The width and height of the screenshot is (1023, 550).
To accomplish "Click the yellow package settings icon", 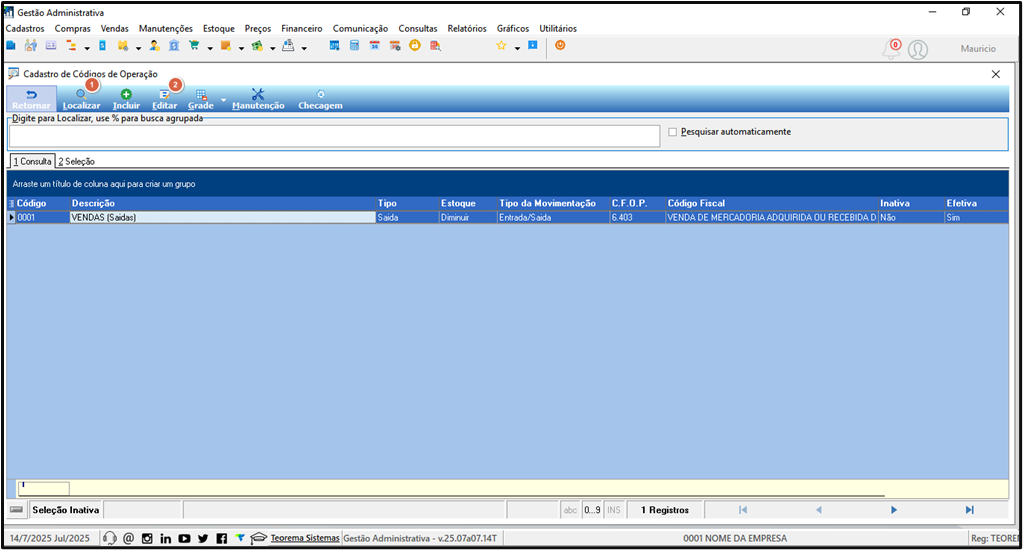I will pos(123,45).
